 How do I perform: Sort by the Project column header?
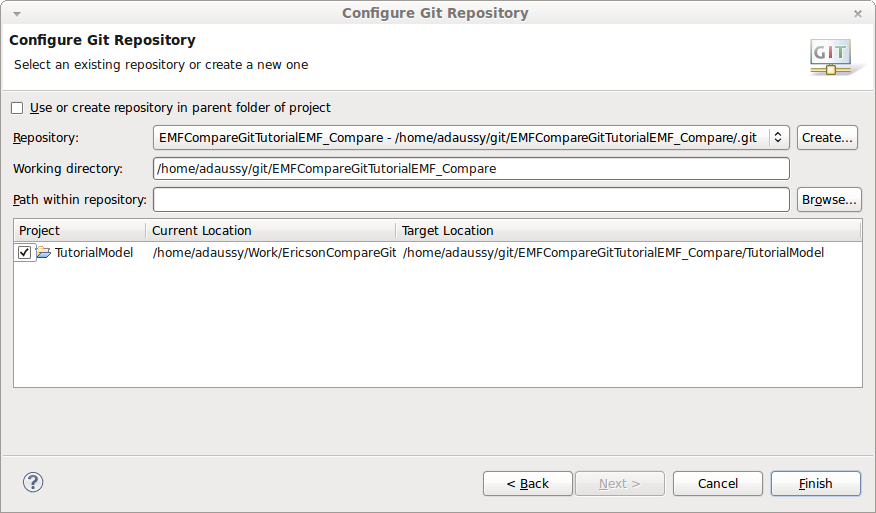click(x=80, y=231)
